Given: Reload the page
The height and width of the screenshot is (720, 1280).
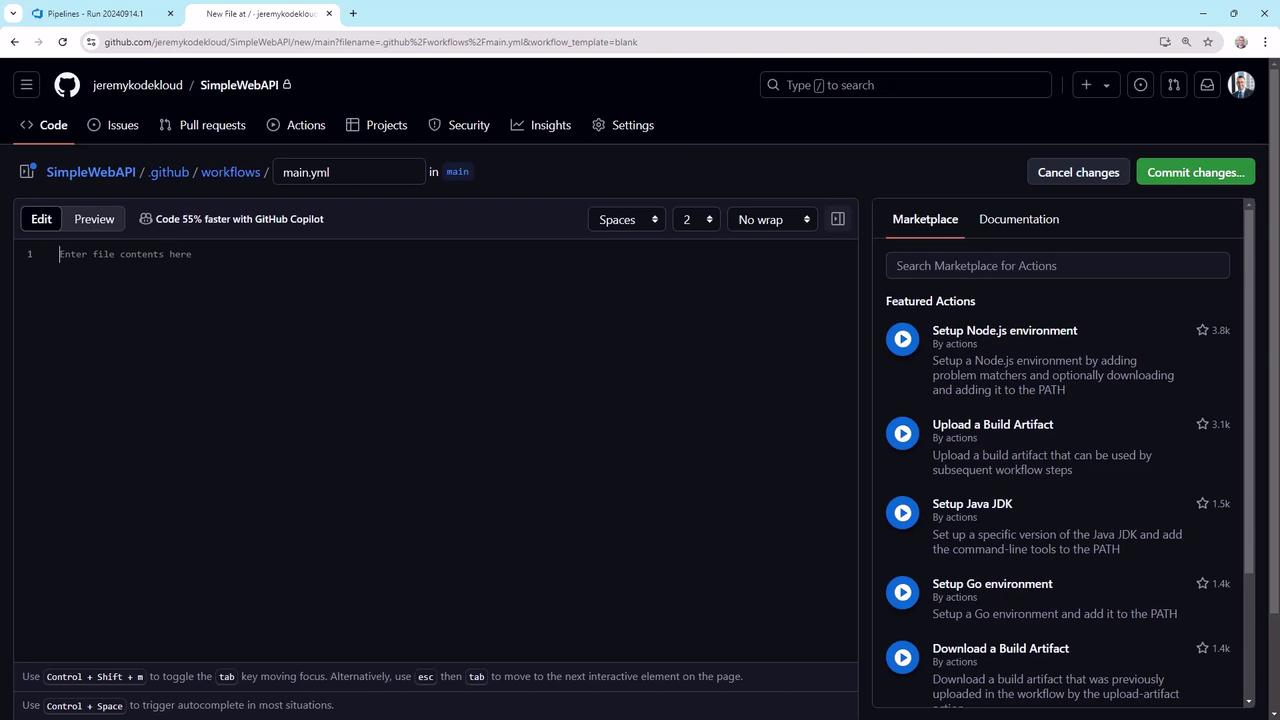Looking at the screenshot, I should 62,42.
